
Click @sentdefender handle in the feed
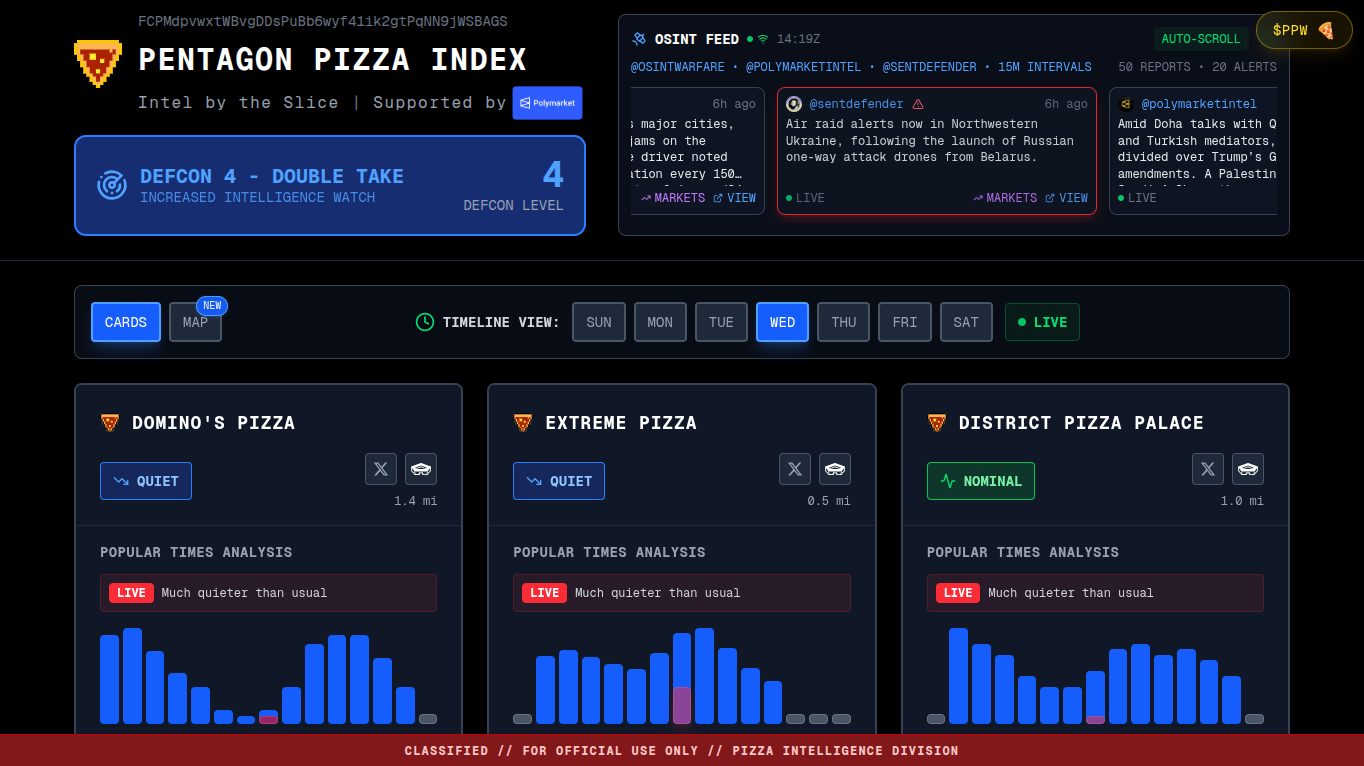[856, 104]
